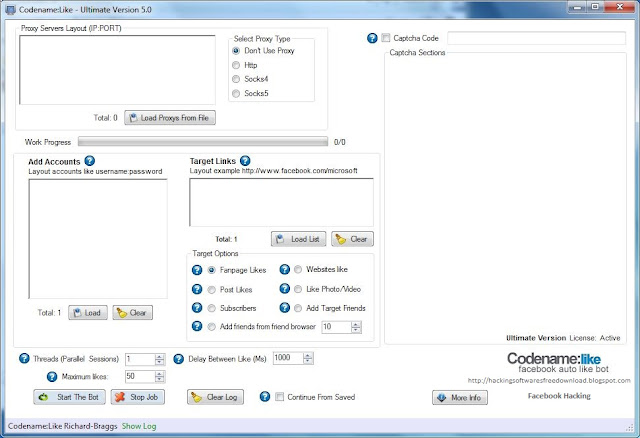Screen dimensions: 640x438
Task: Decrease friend browser count spinner
Action: point(356,330)
